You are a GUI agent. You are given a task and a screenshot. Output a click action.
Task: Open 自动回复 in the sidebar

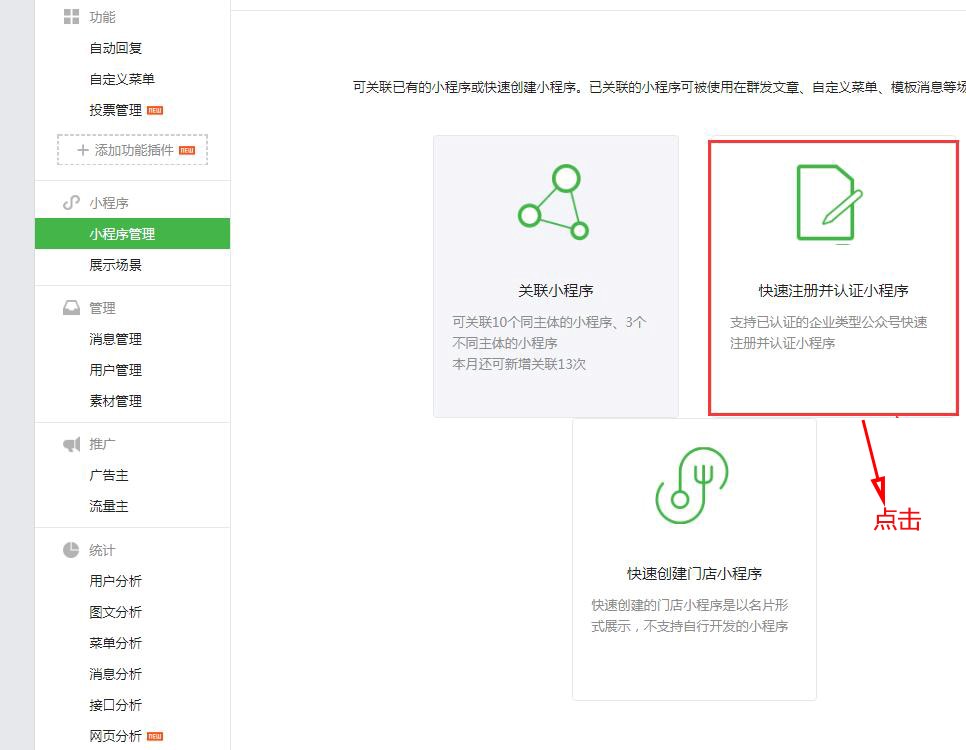[115, 48]
